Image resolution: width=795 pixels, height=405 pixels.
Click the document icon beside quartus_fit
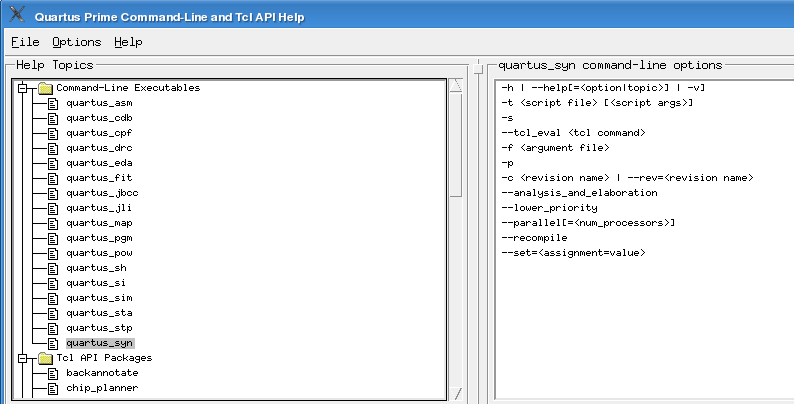(53, 178)
